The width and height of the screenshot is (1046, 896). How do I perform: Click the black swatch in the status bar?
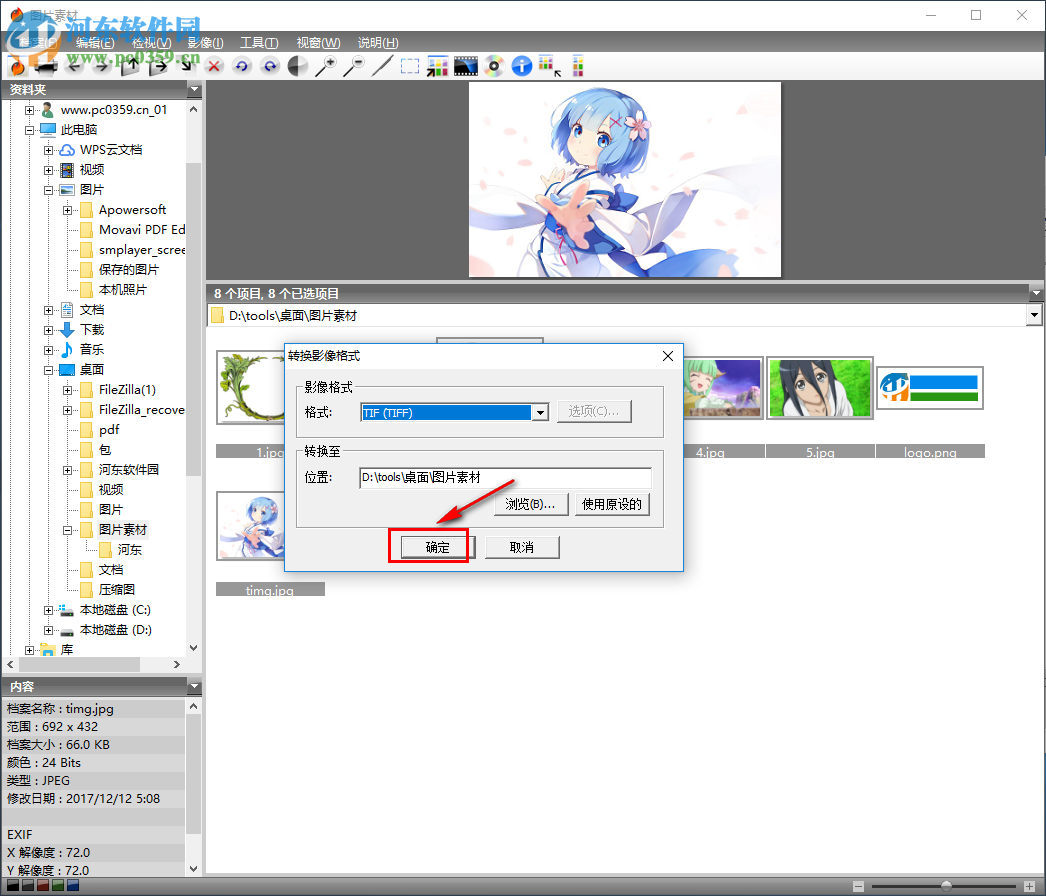(13, 885)
